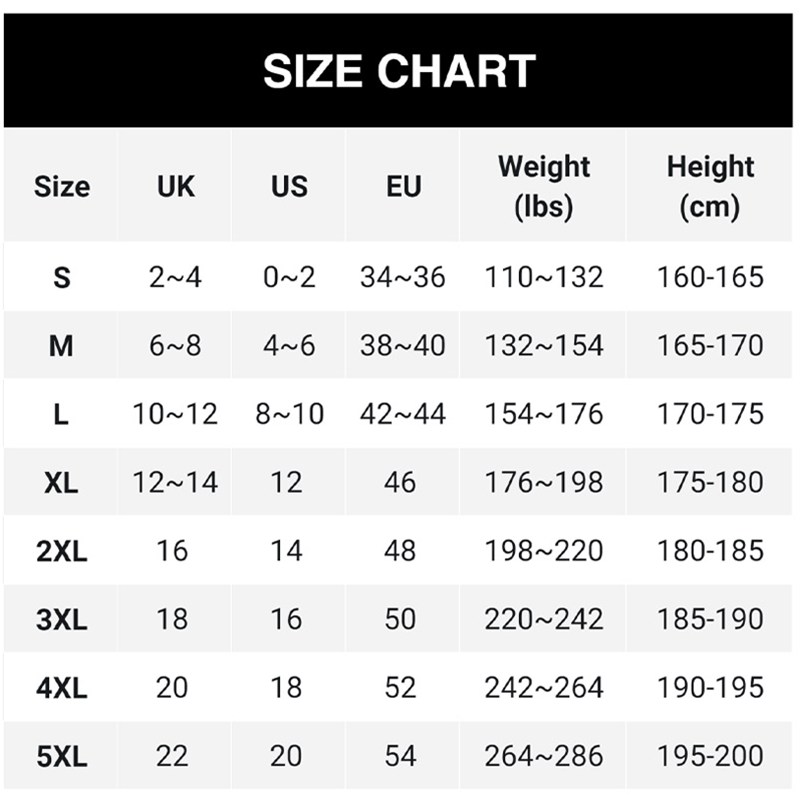Viewport: 800px width, 800px height.
Task: Select the M size row label
Action: (x=61, y=346)
